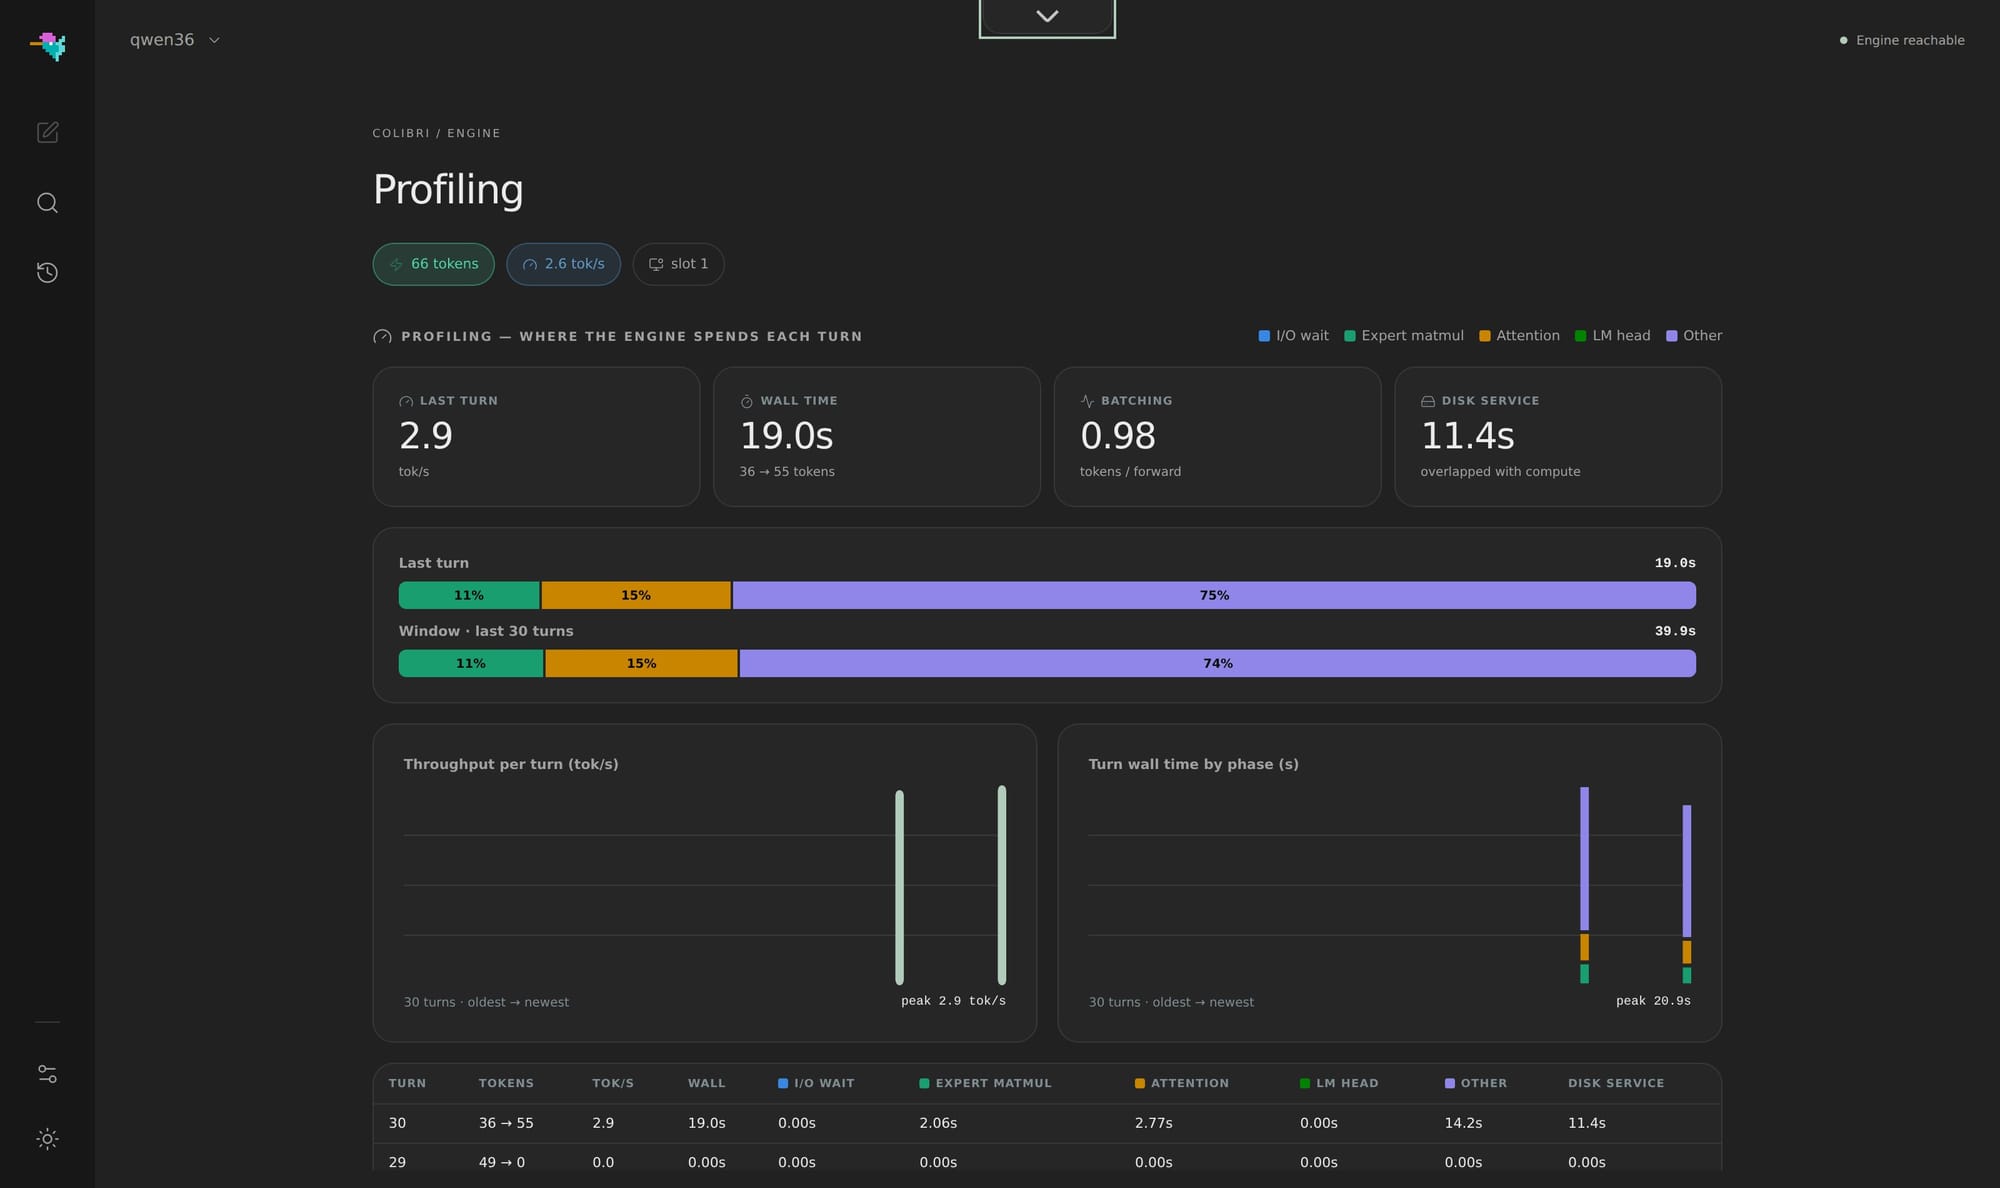2000x1188 pixels.
Task: Click the ATTENTION column header
Action: 1182,1083
